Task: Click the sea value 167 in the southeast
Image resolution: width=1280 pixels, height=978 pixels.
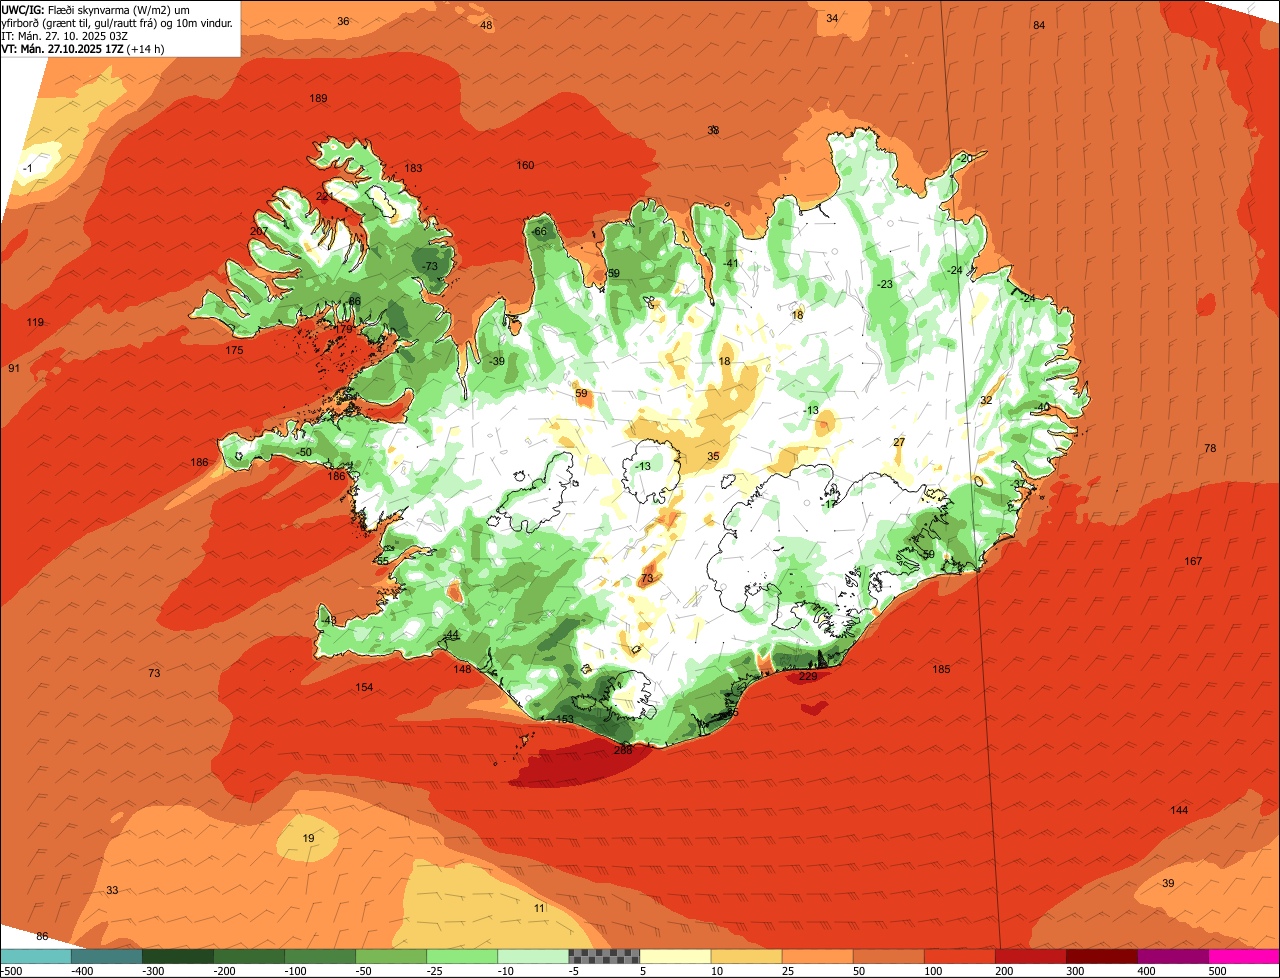Action: point(1193,561)
